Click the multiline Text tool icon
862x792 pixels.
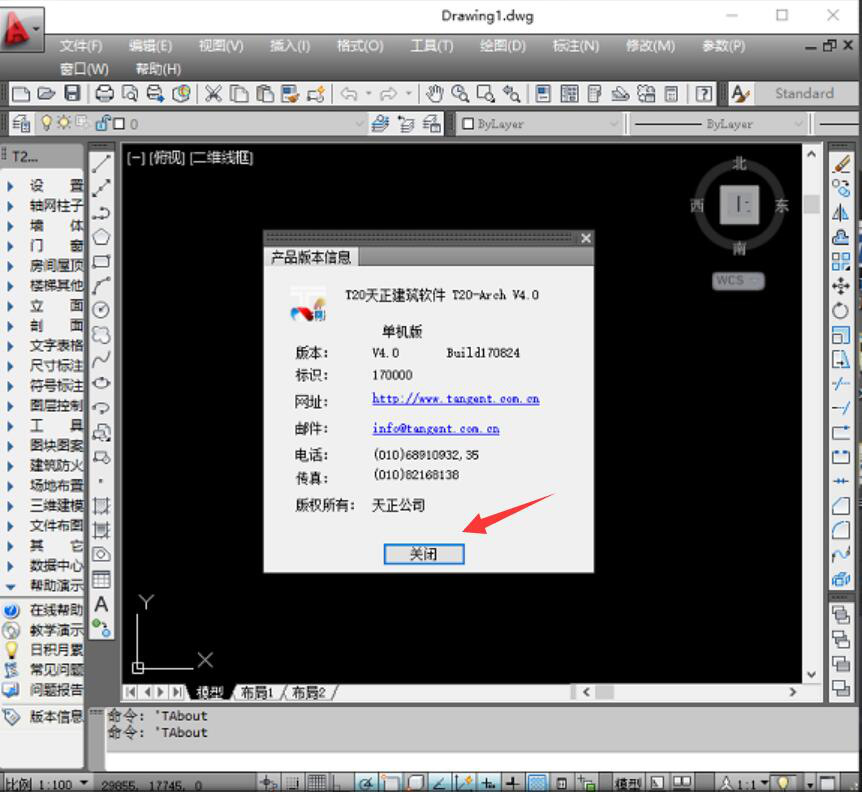(x=101, y=604)
